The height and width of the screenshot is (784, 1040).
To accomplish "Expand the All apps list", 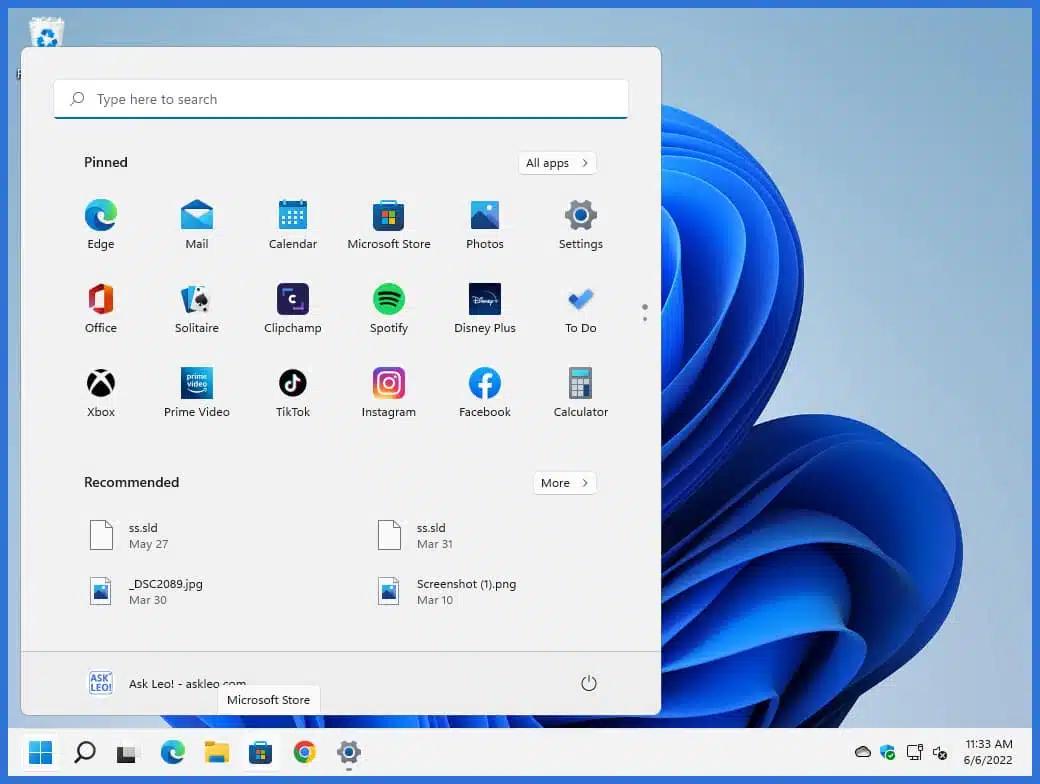I will pyautogui.click(x=557, y=163).
